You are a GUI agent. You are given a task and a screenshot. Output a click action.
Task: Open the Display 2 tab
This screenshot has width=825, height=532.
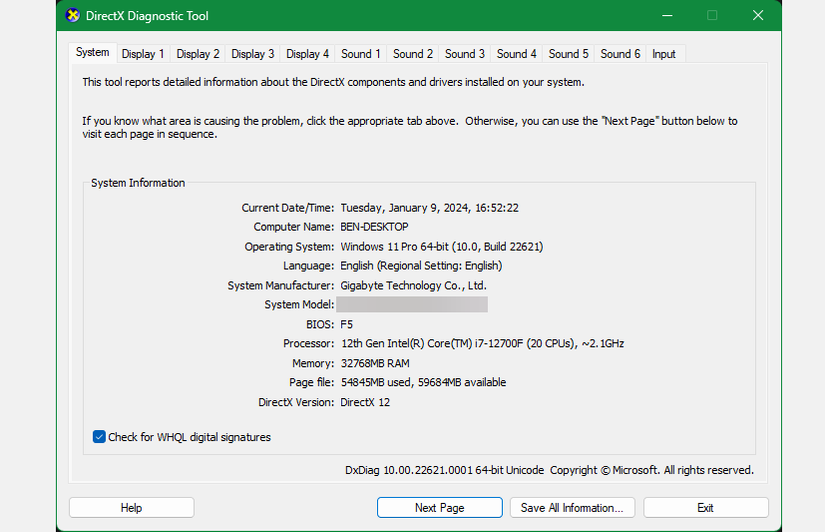(x=198, y=54)
